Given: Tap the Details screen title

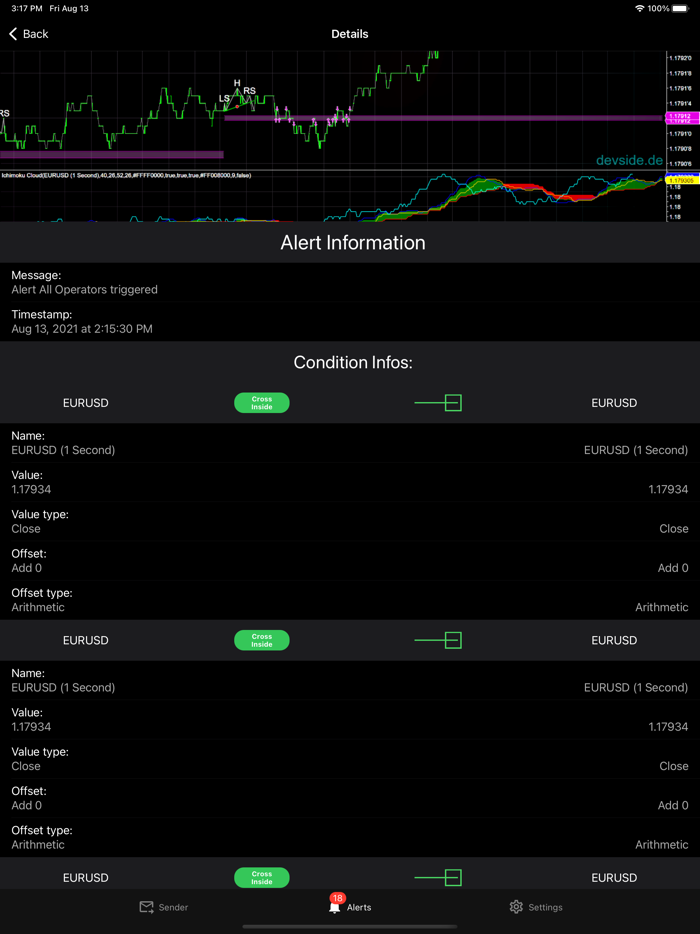Looking at the screenshot, I should (x=350, y=34).
